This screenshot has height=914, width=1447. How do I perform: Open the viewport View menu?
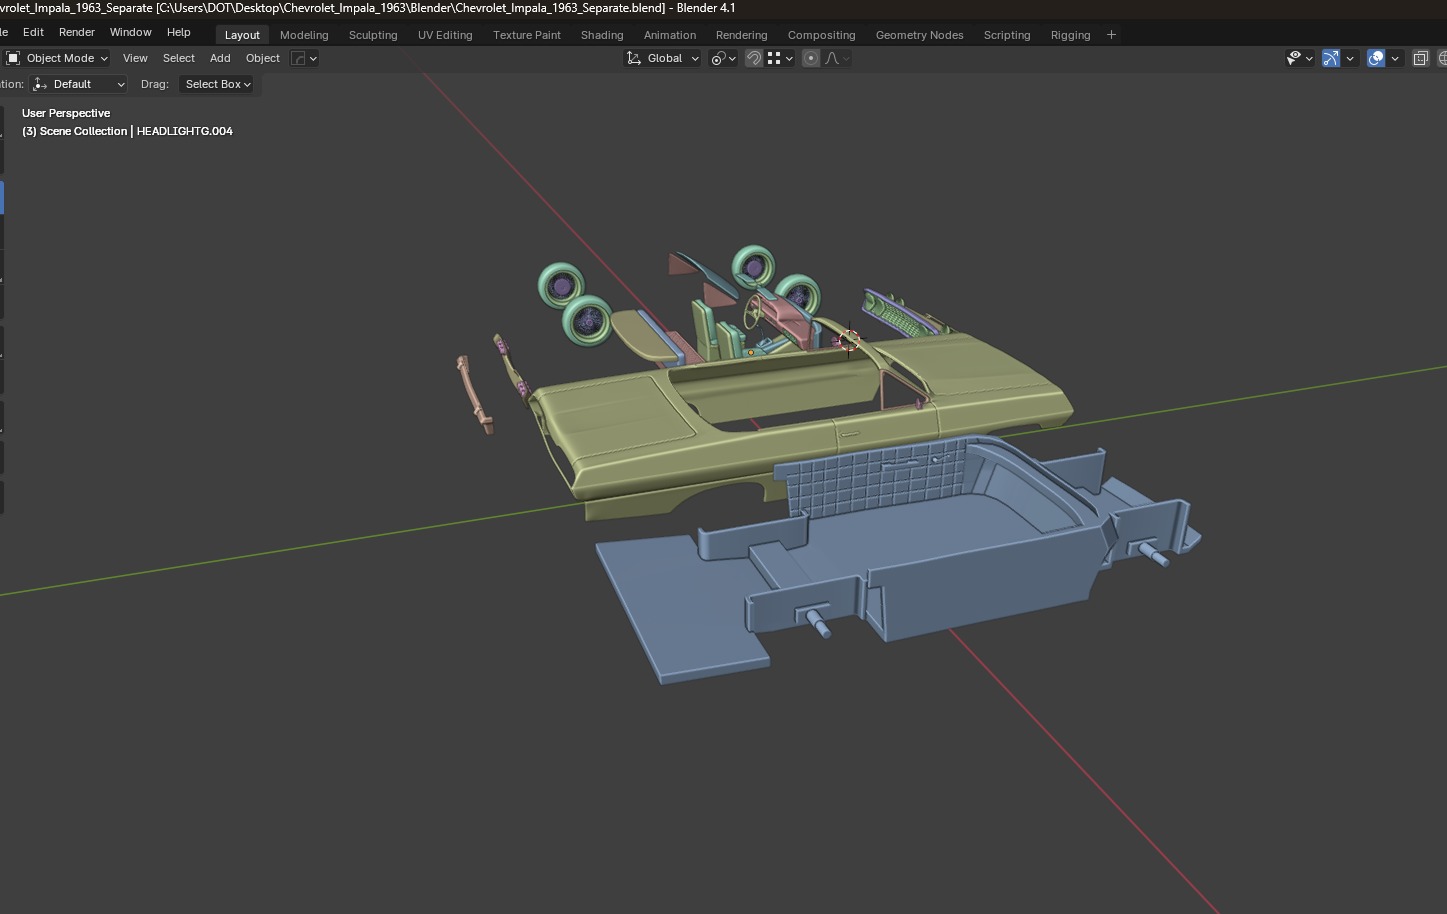[x=135, y=58]
